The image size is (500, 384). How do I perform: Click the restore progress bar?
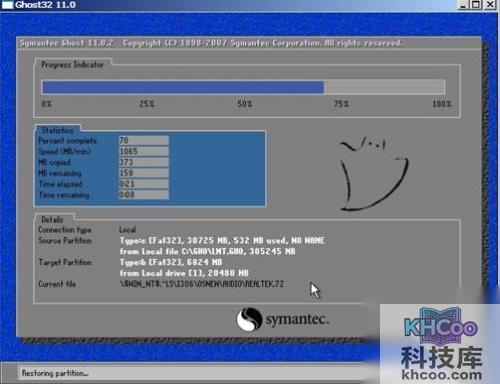[243, 87]
